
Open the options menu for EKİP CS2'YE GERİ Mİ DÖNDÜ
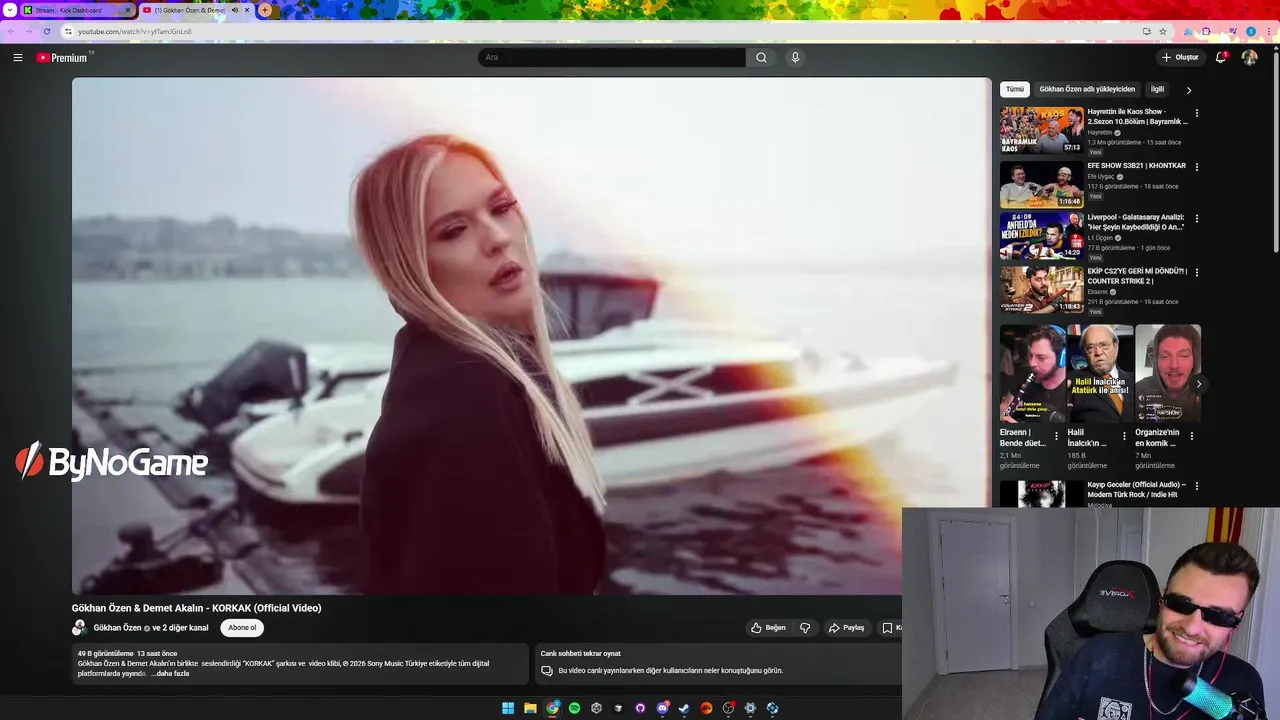(x=1197, y=272)
